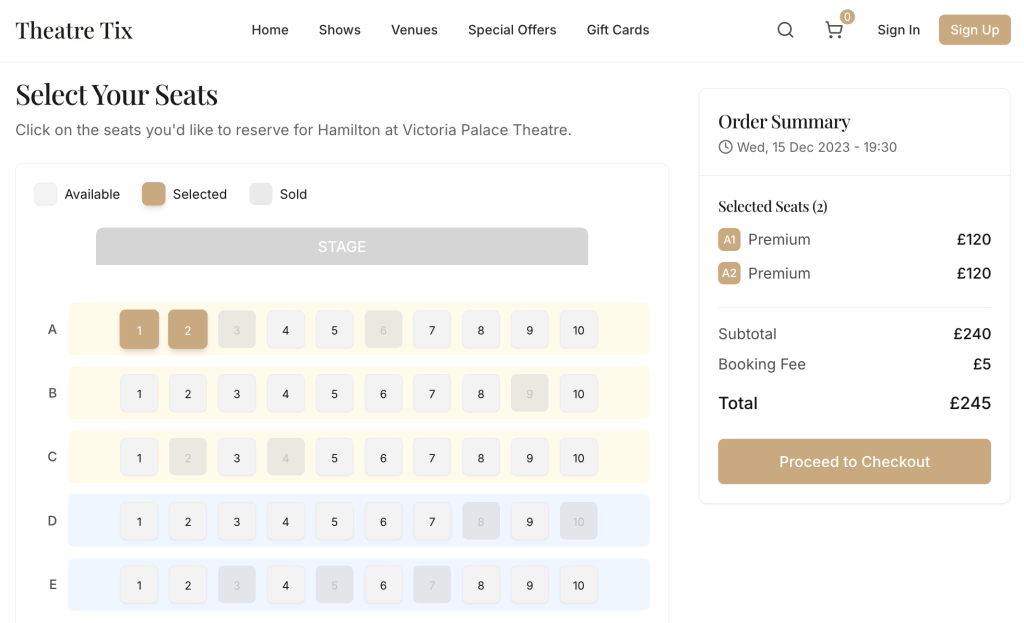Select seat 1 in row D
Viewport: 1024px width, 623px height.
point(139,521)
